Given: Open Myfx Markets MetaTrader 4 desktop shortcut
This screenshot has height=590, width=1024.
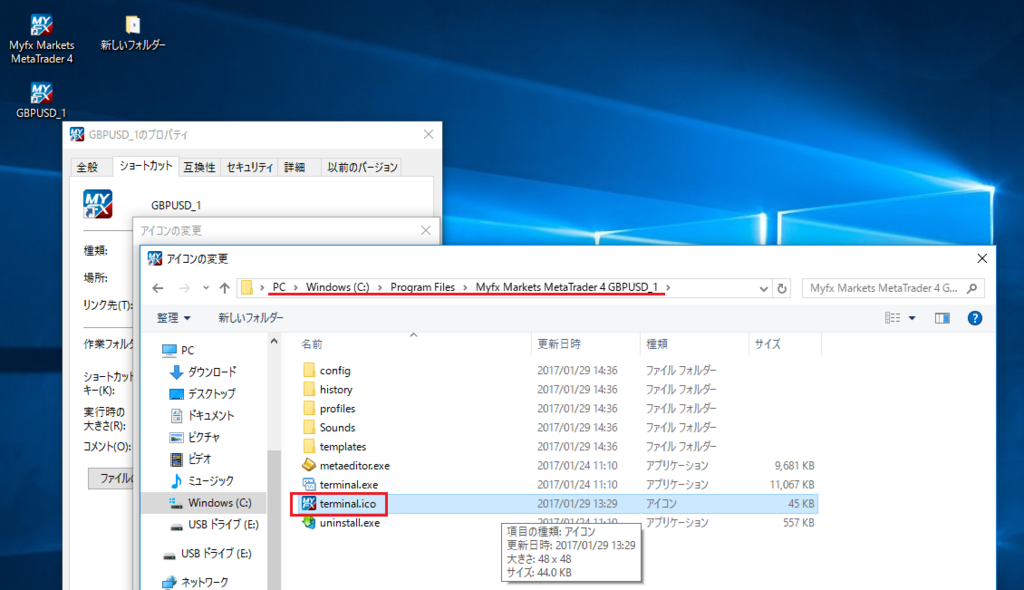Looking at the screenshot, I should [42, 39].
